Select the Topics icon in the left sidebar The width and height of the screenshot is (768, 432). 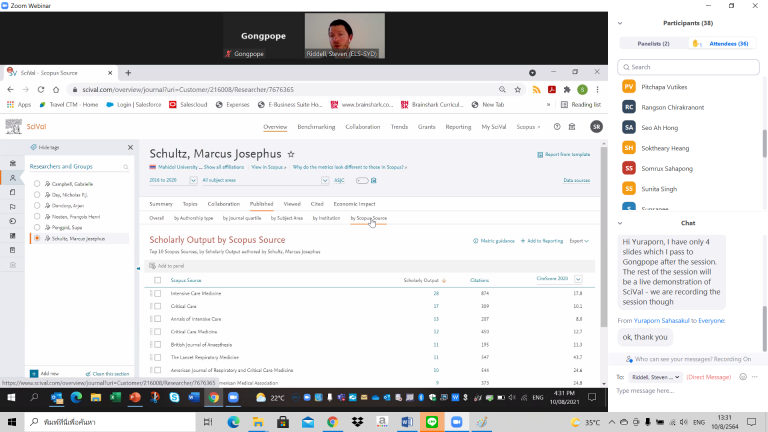[13, 221]
